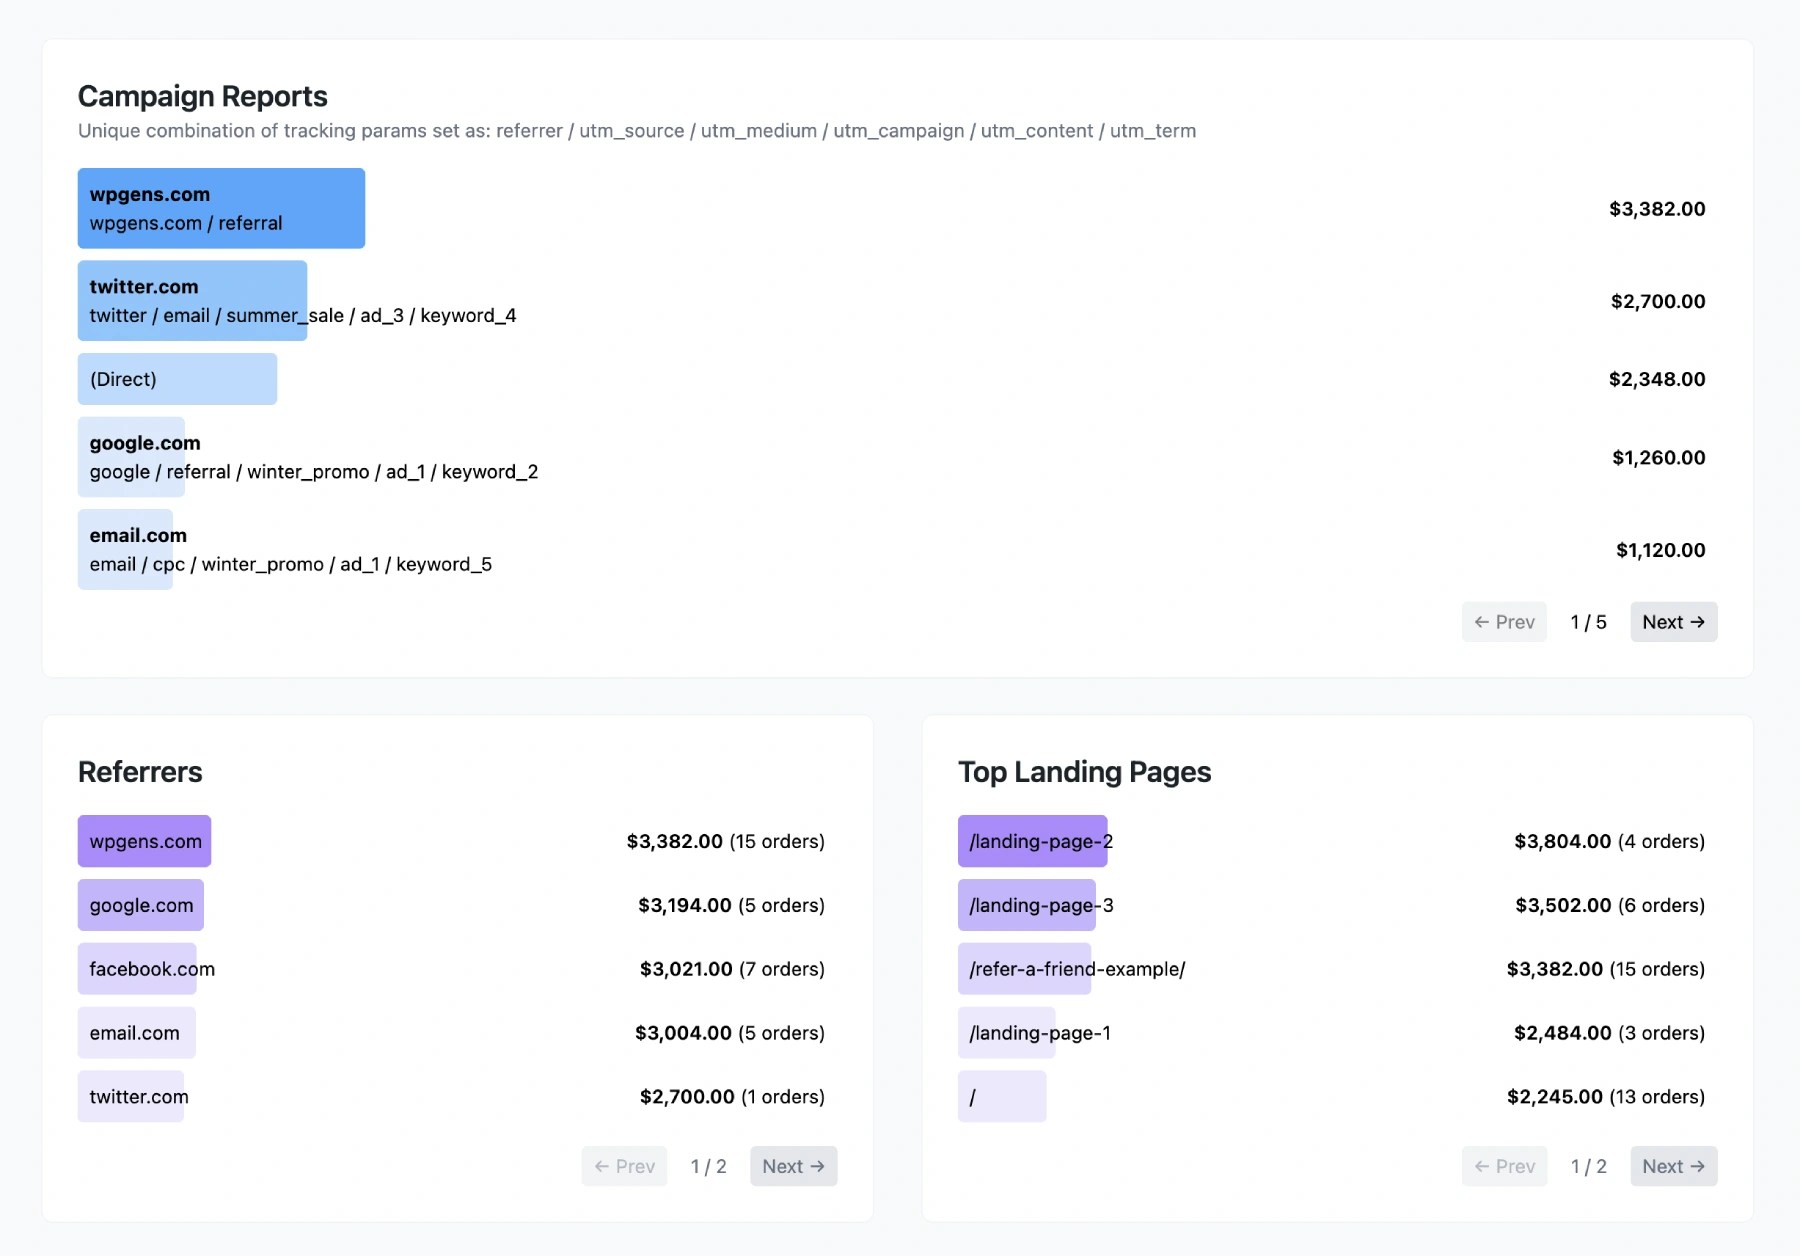Click the $3,382.00 value for wpgens.com
The height and width of the screenshot is (1256, 1800).
(1657, 209)
